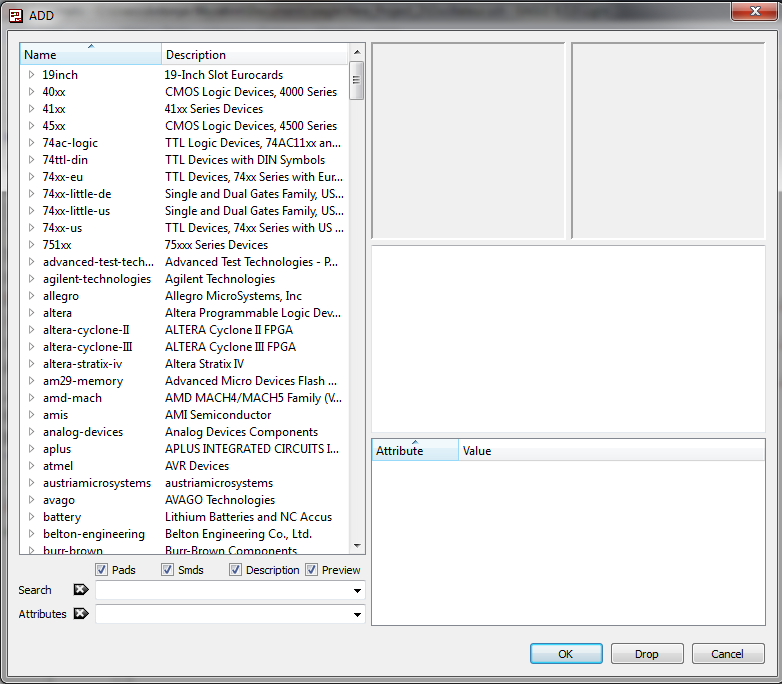Toggle the Pads checkbox

click(102, 570)
